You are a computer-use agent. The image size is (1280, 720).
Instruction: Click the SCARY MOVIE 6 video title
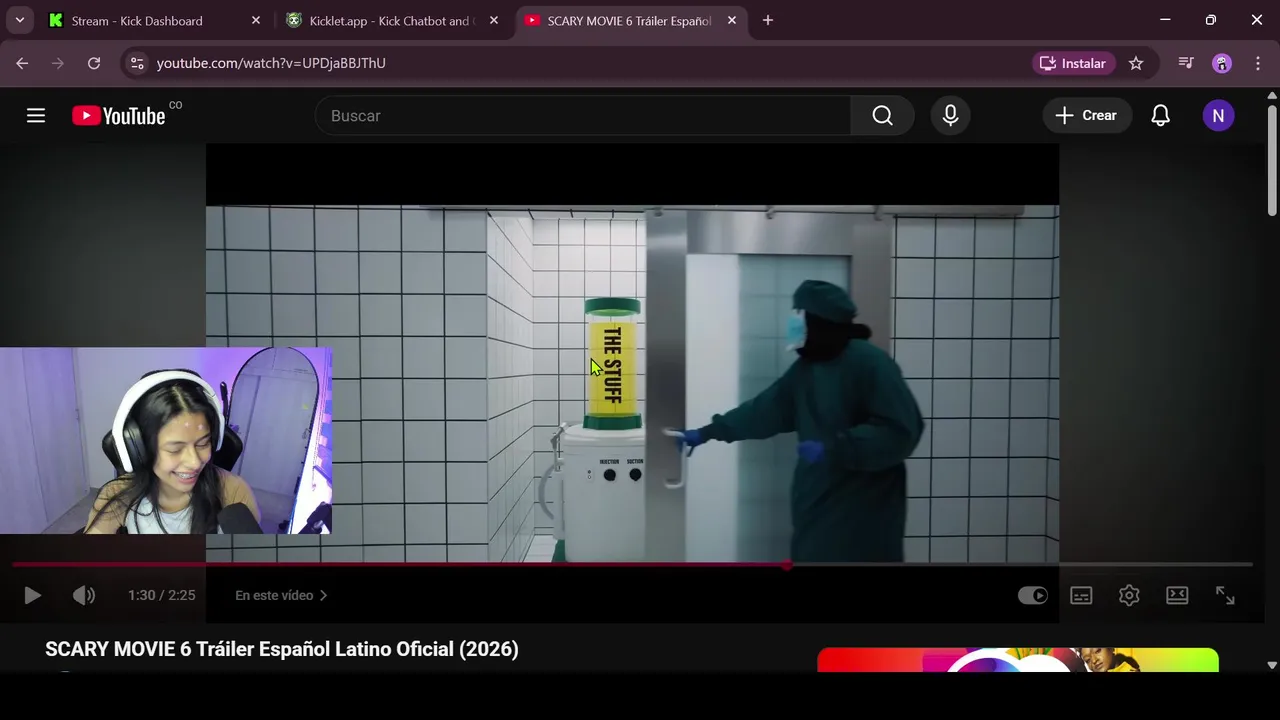(282, 649)
